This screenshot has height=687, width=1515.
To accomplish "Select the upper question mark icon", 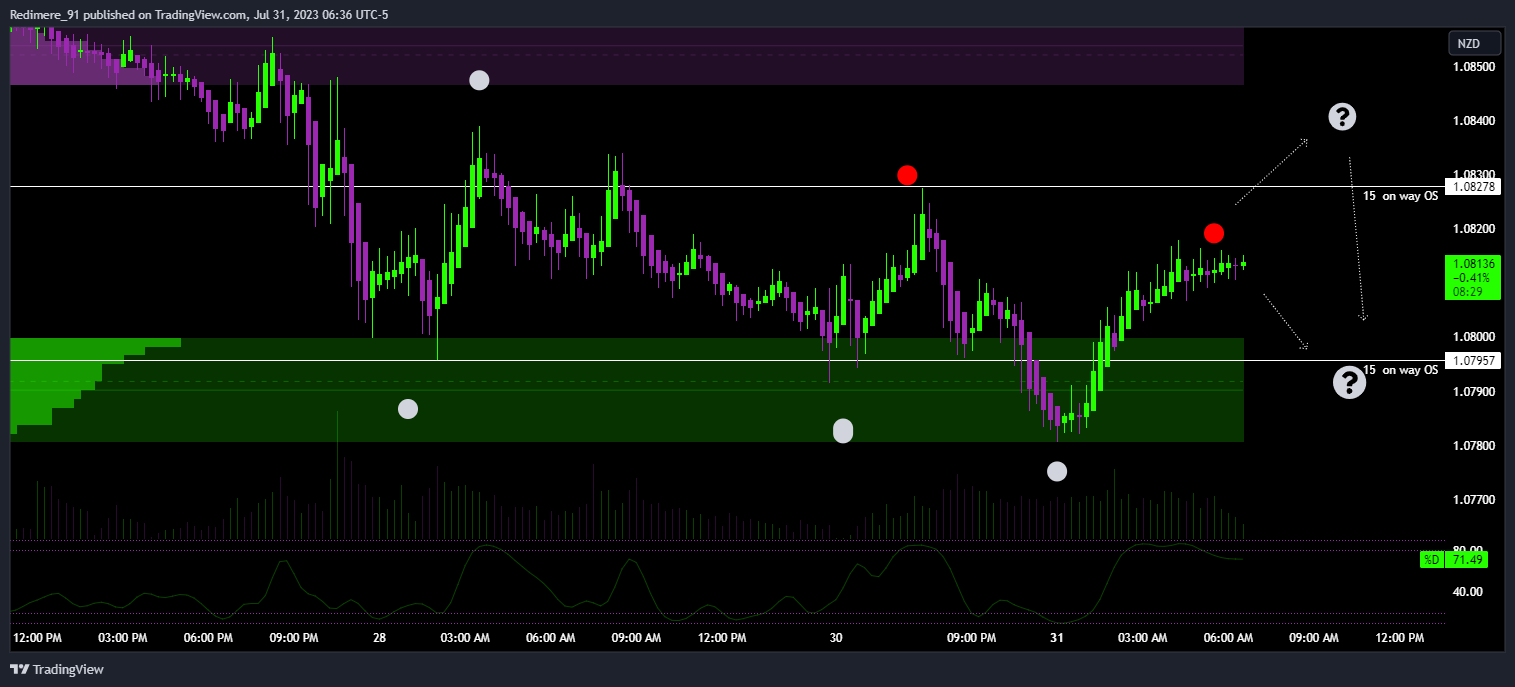I will coord(1342,117).
